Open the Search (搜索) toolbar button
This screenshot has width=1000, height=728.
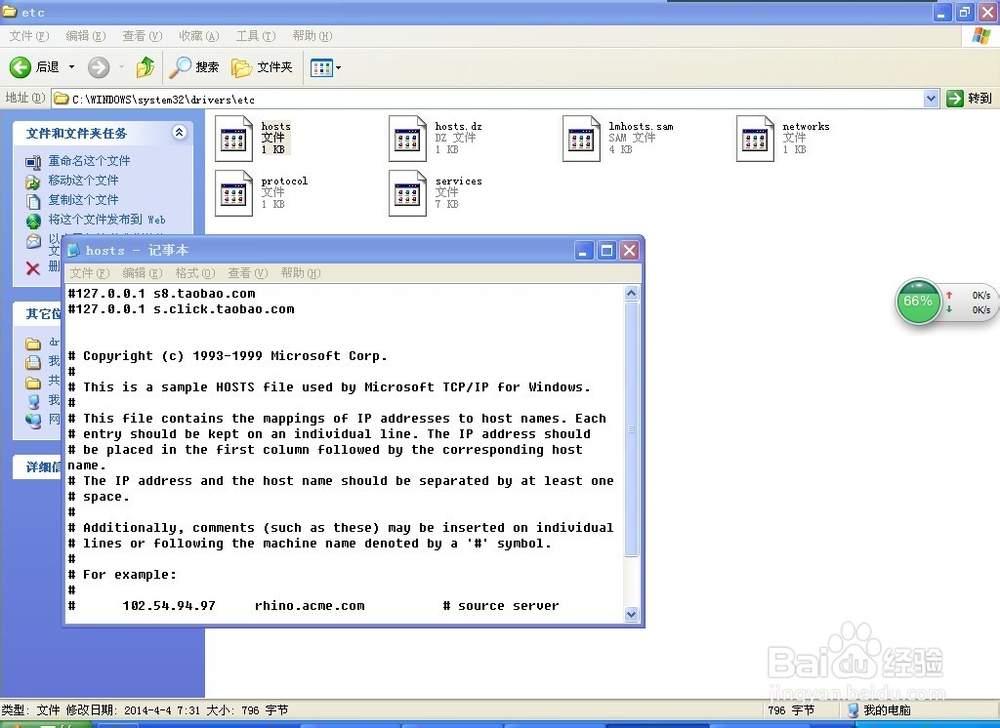[195, 67]
